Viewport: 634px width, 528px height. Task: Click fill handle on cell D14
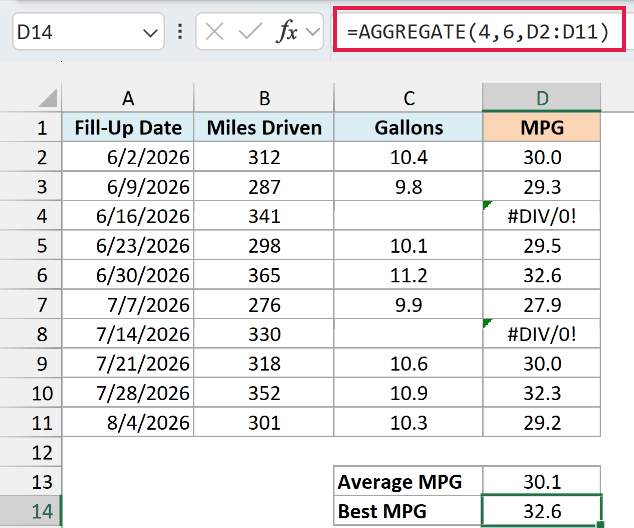(600, 525)
